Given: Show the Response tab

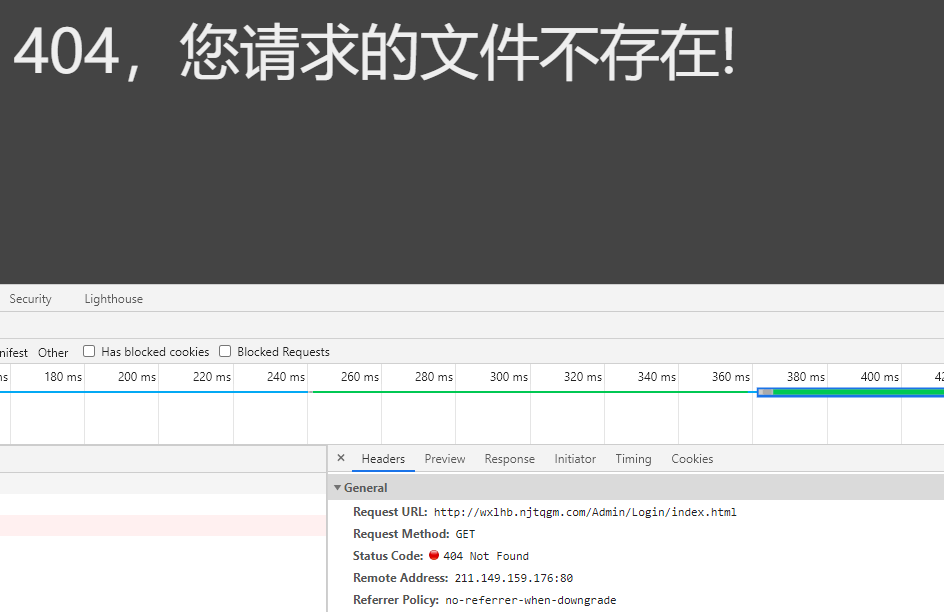Looking at the screenshot, I should (509, 459).
